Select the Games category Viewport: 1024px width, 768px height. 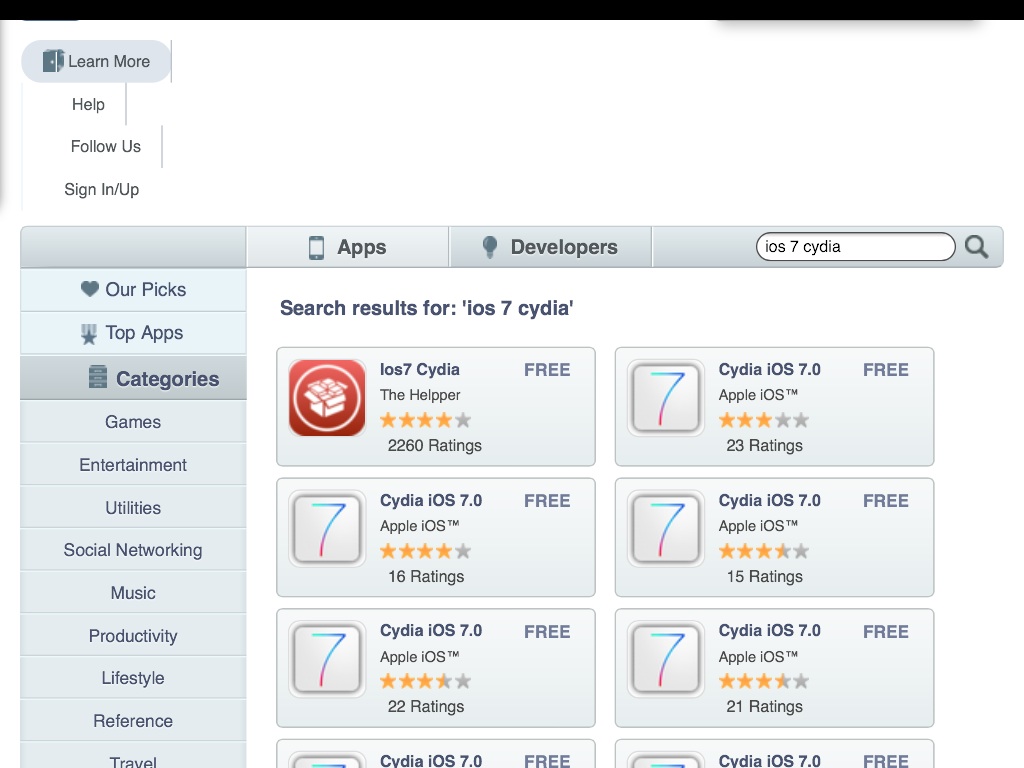pos(133,422)
